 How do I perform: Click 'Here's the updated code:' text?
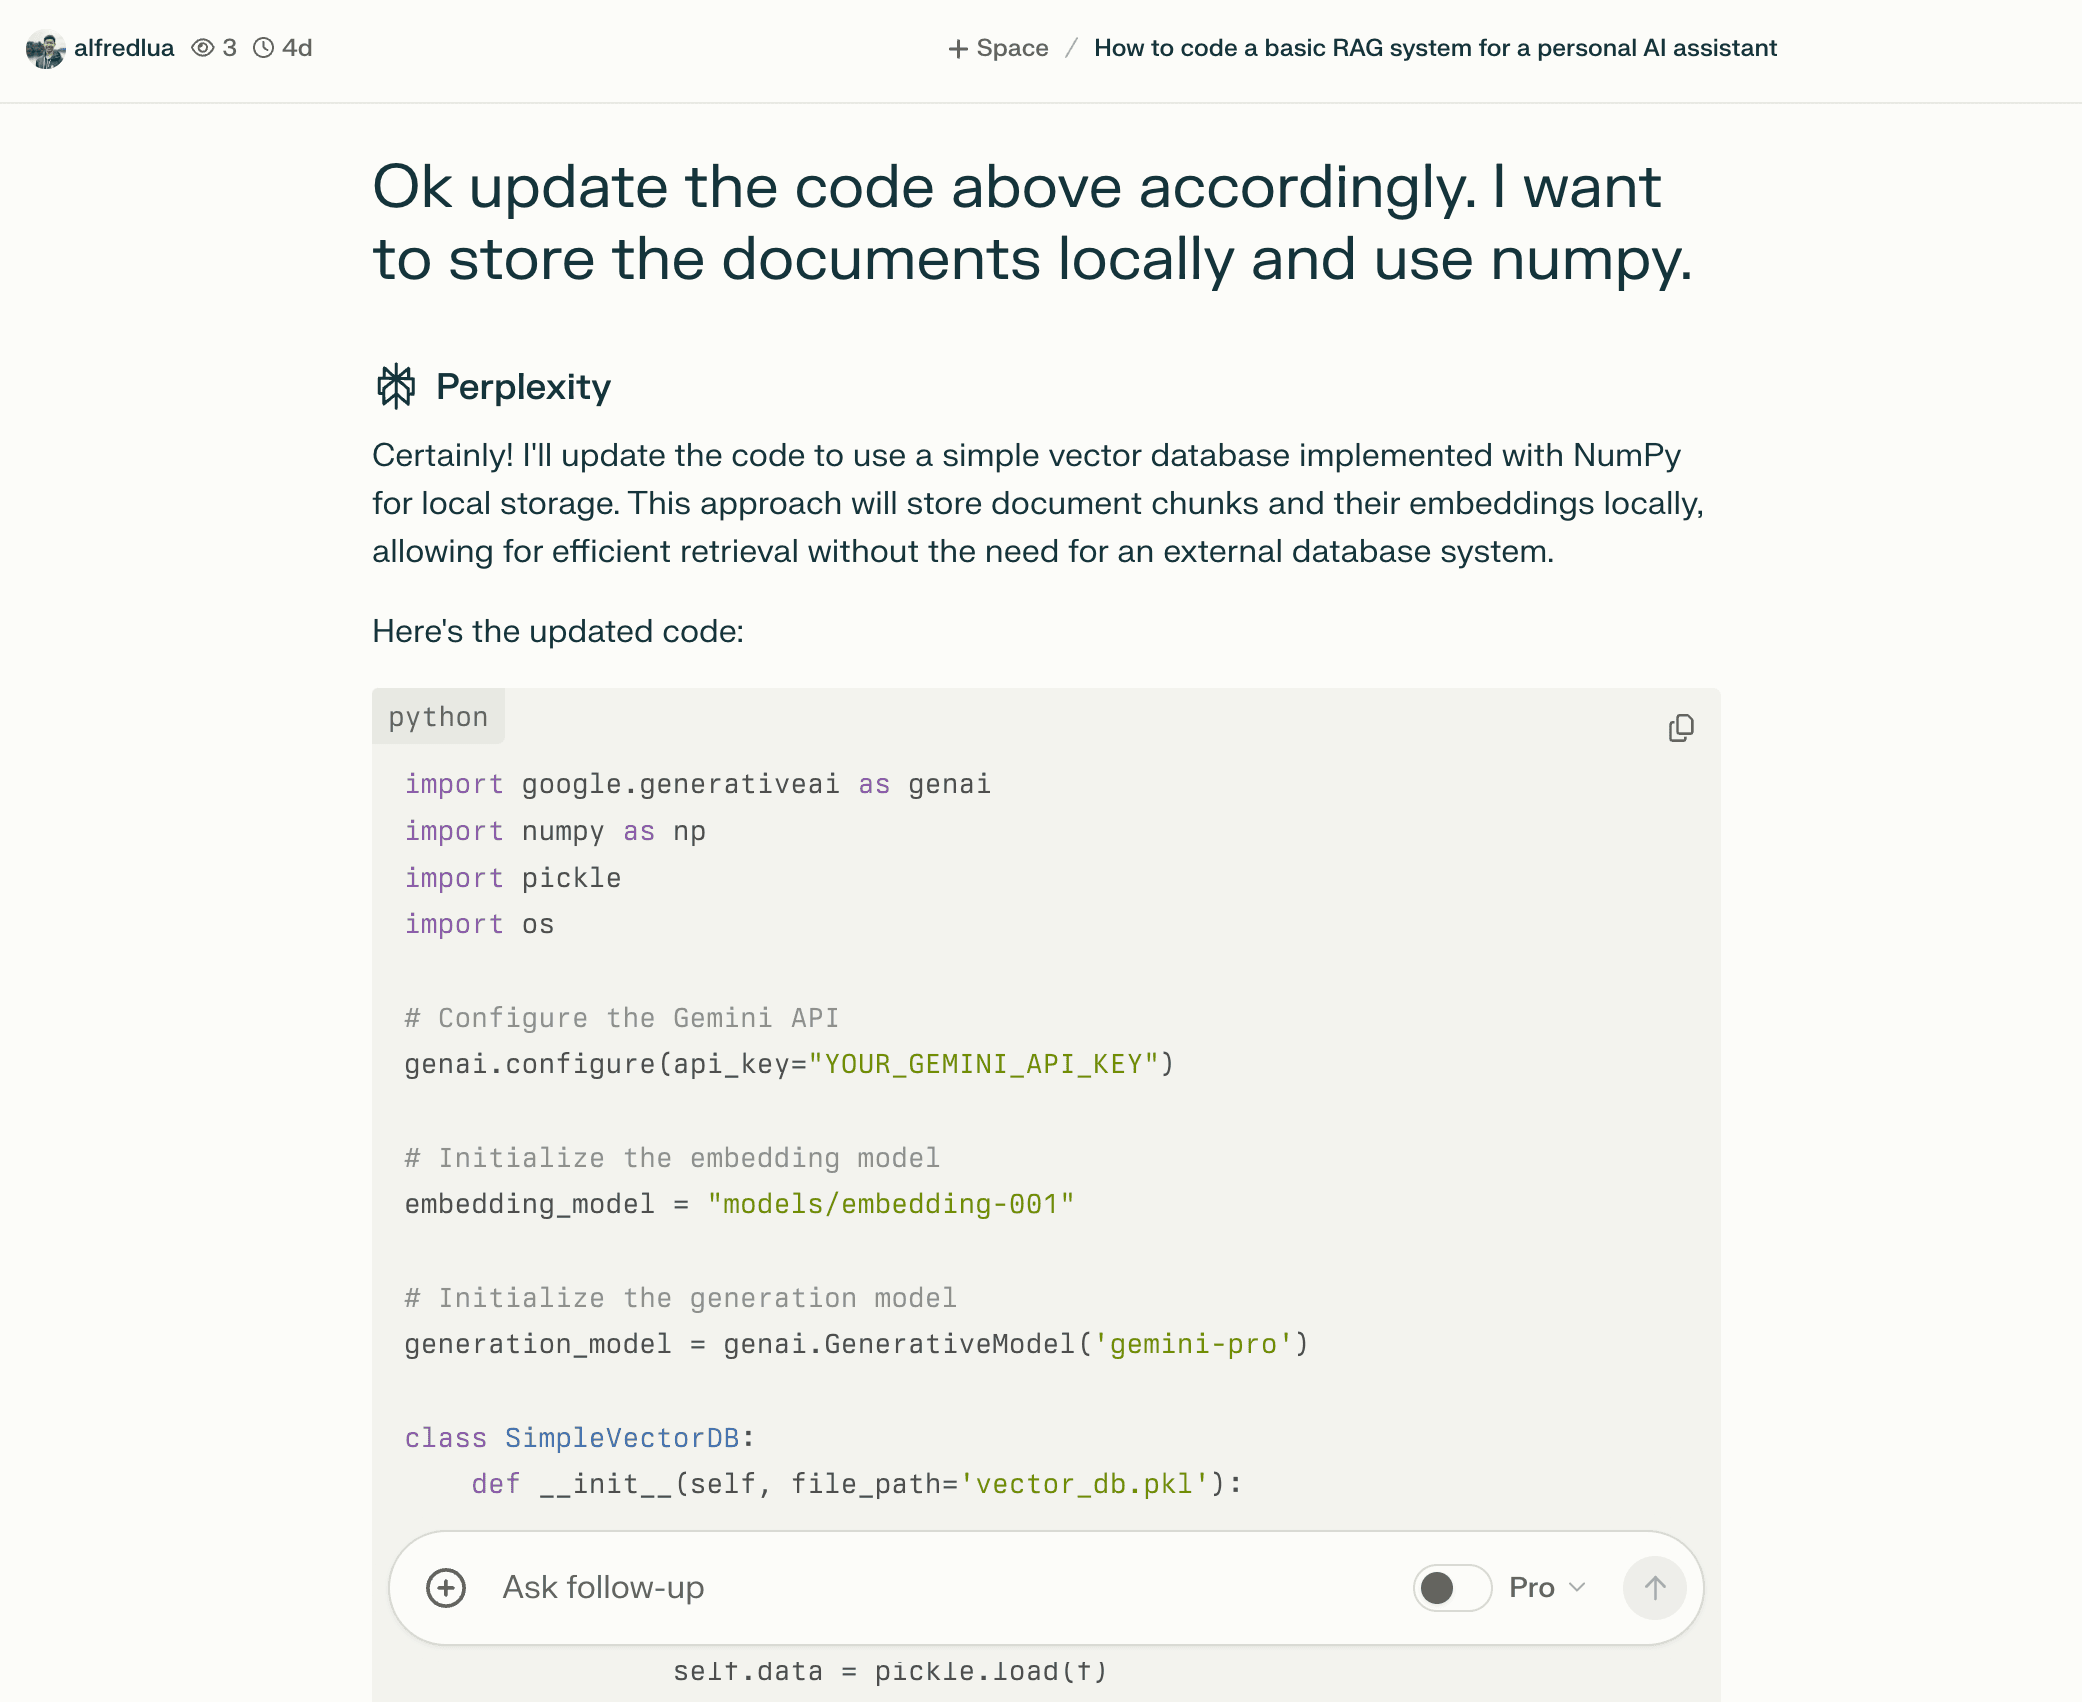pyautogui.click(x=558, y=631)
